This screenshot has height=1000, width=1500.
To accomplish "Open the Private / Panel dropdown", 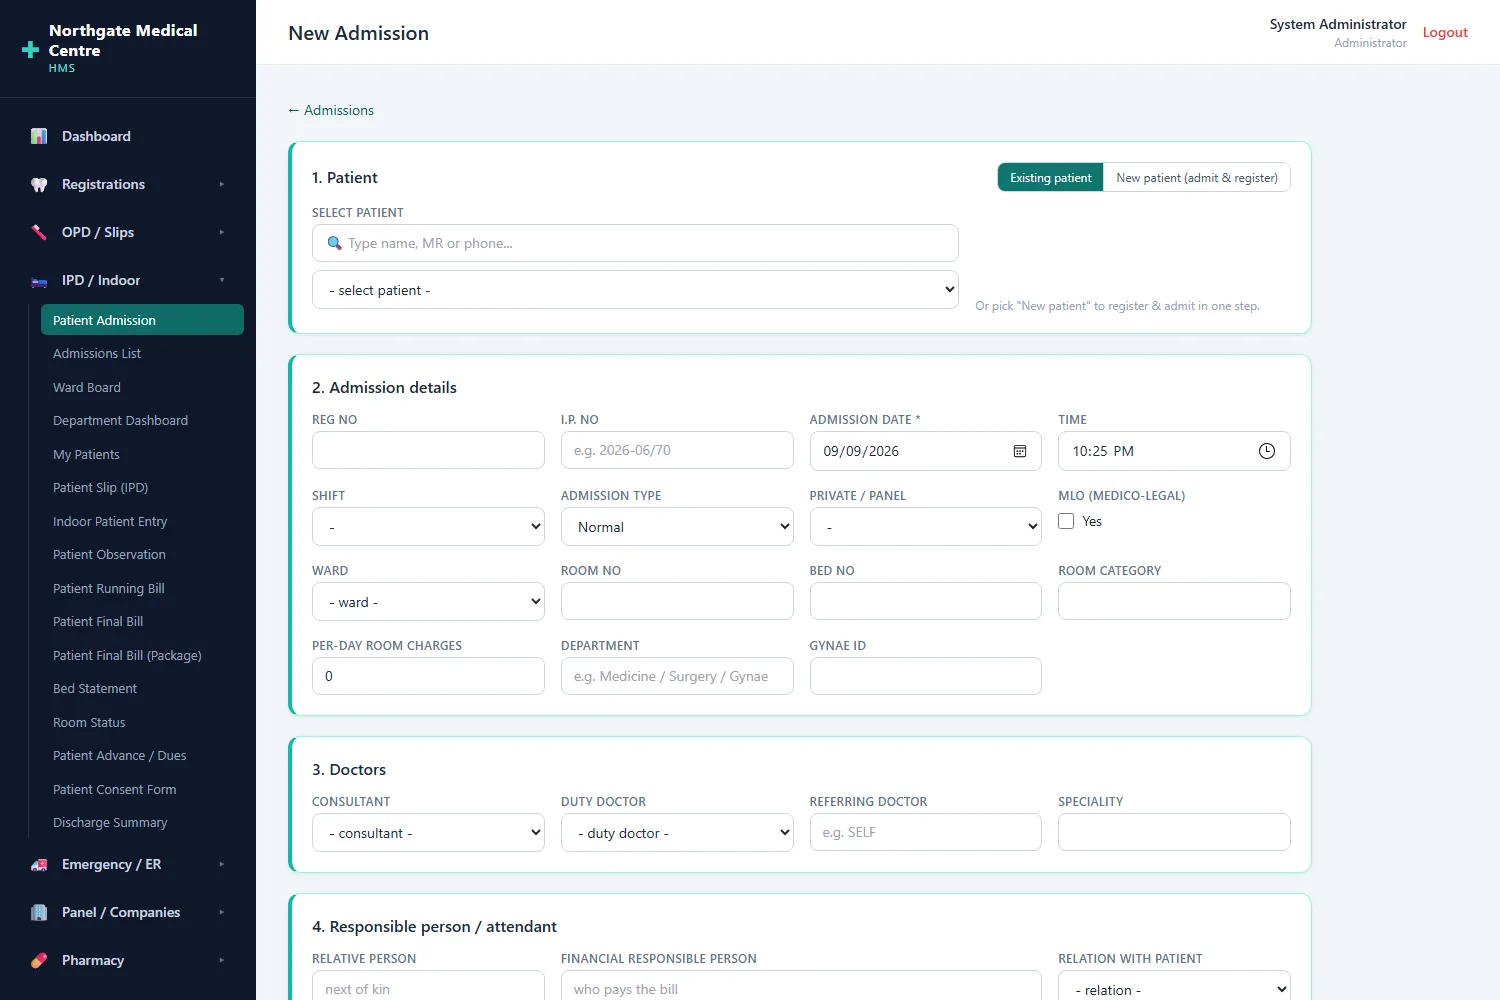I will [926, 527].
